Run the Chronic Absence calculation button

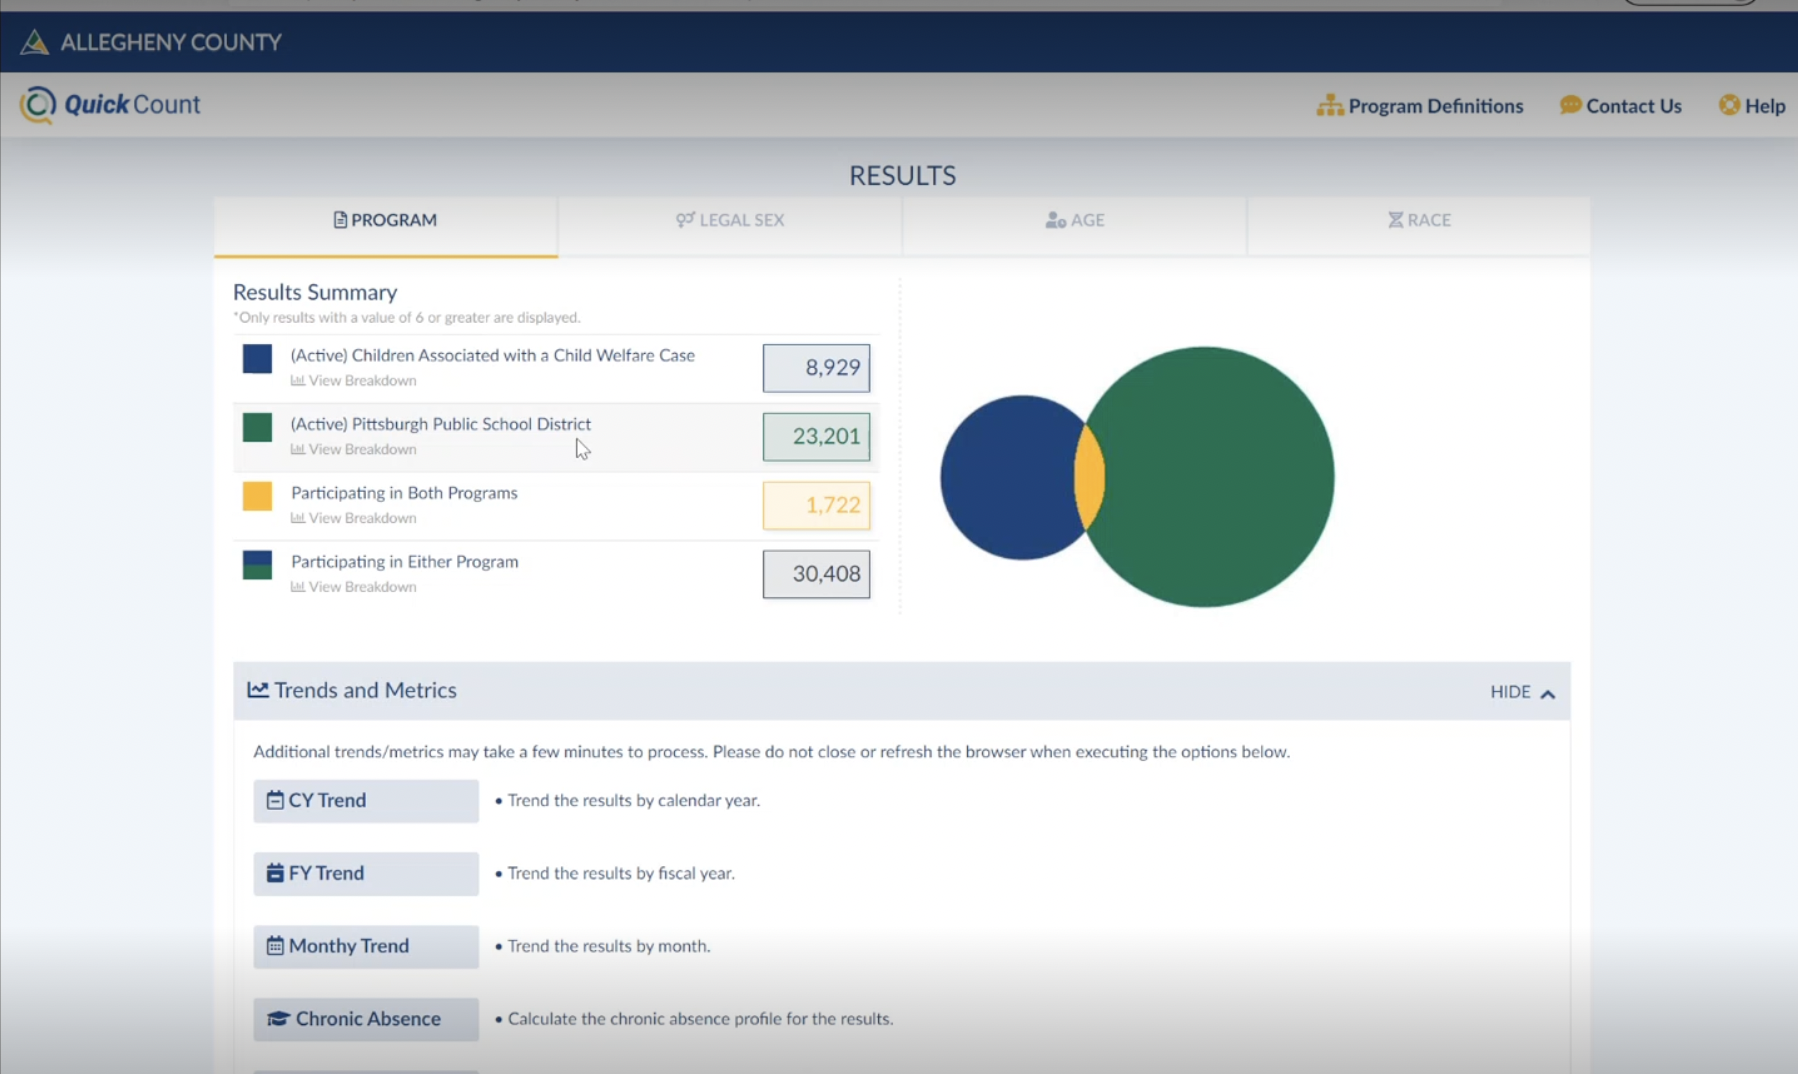[366, 1020]
